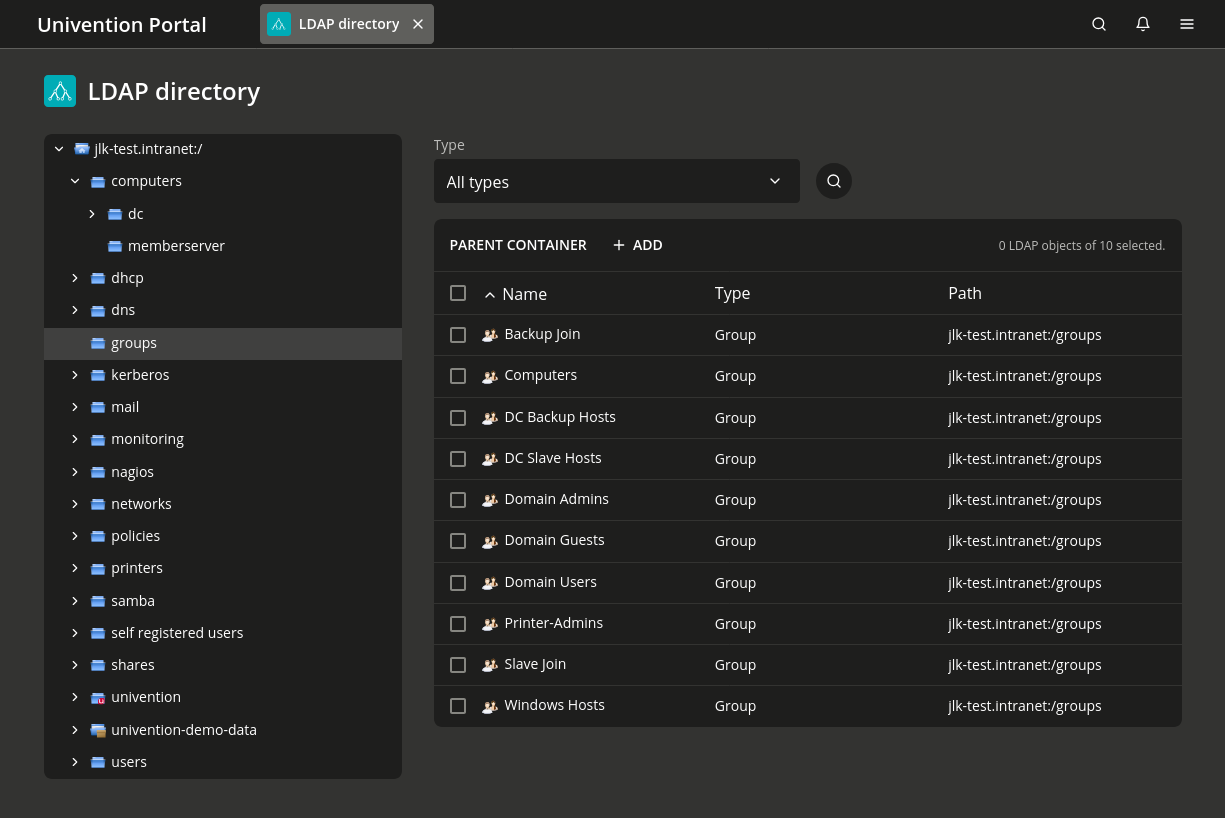Click the univention container folder icon
1225x818 pixels.
pyautogui.click(x=98, y=698)
